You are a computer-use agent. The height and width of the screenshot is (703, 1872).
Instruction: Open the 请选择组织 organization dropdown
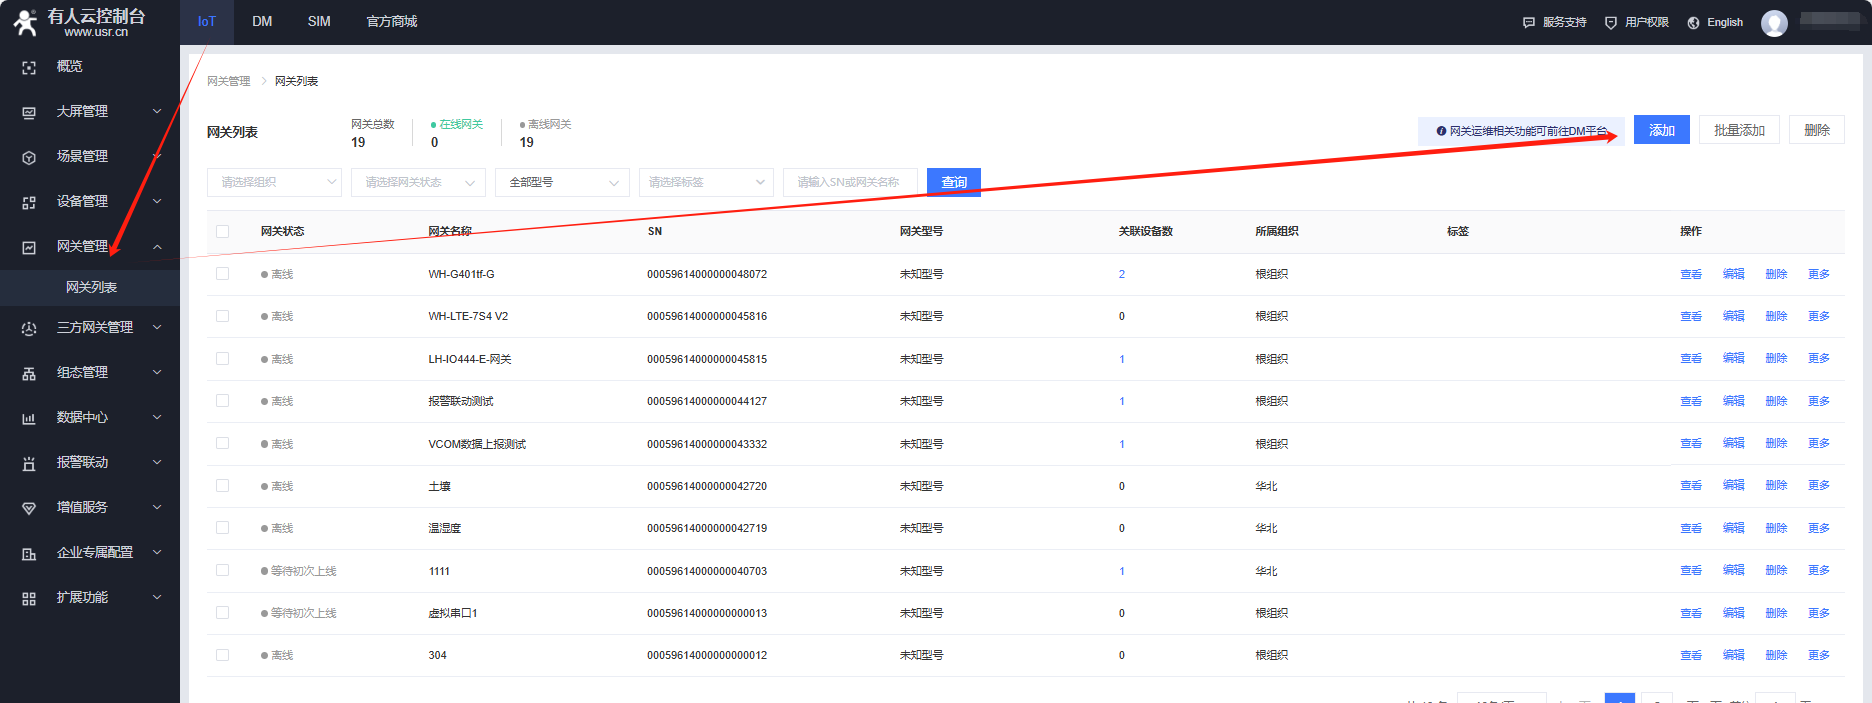click(274, 182)
